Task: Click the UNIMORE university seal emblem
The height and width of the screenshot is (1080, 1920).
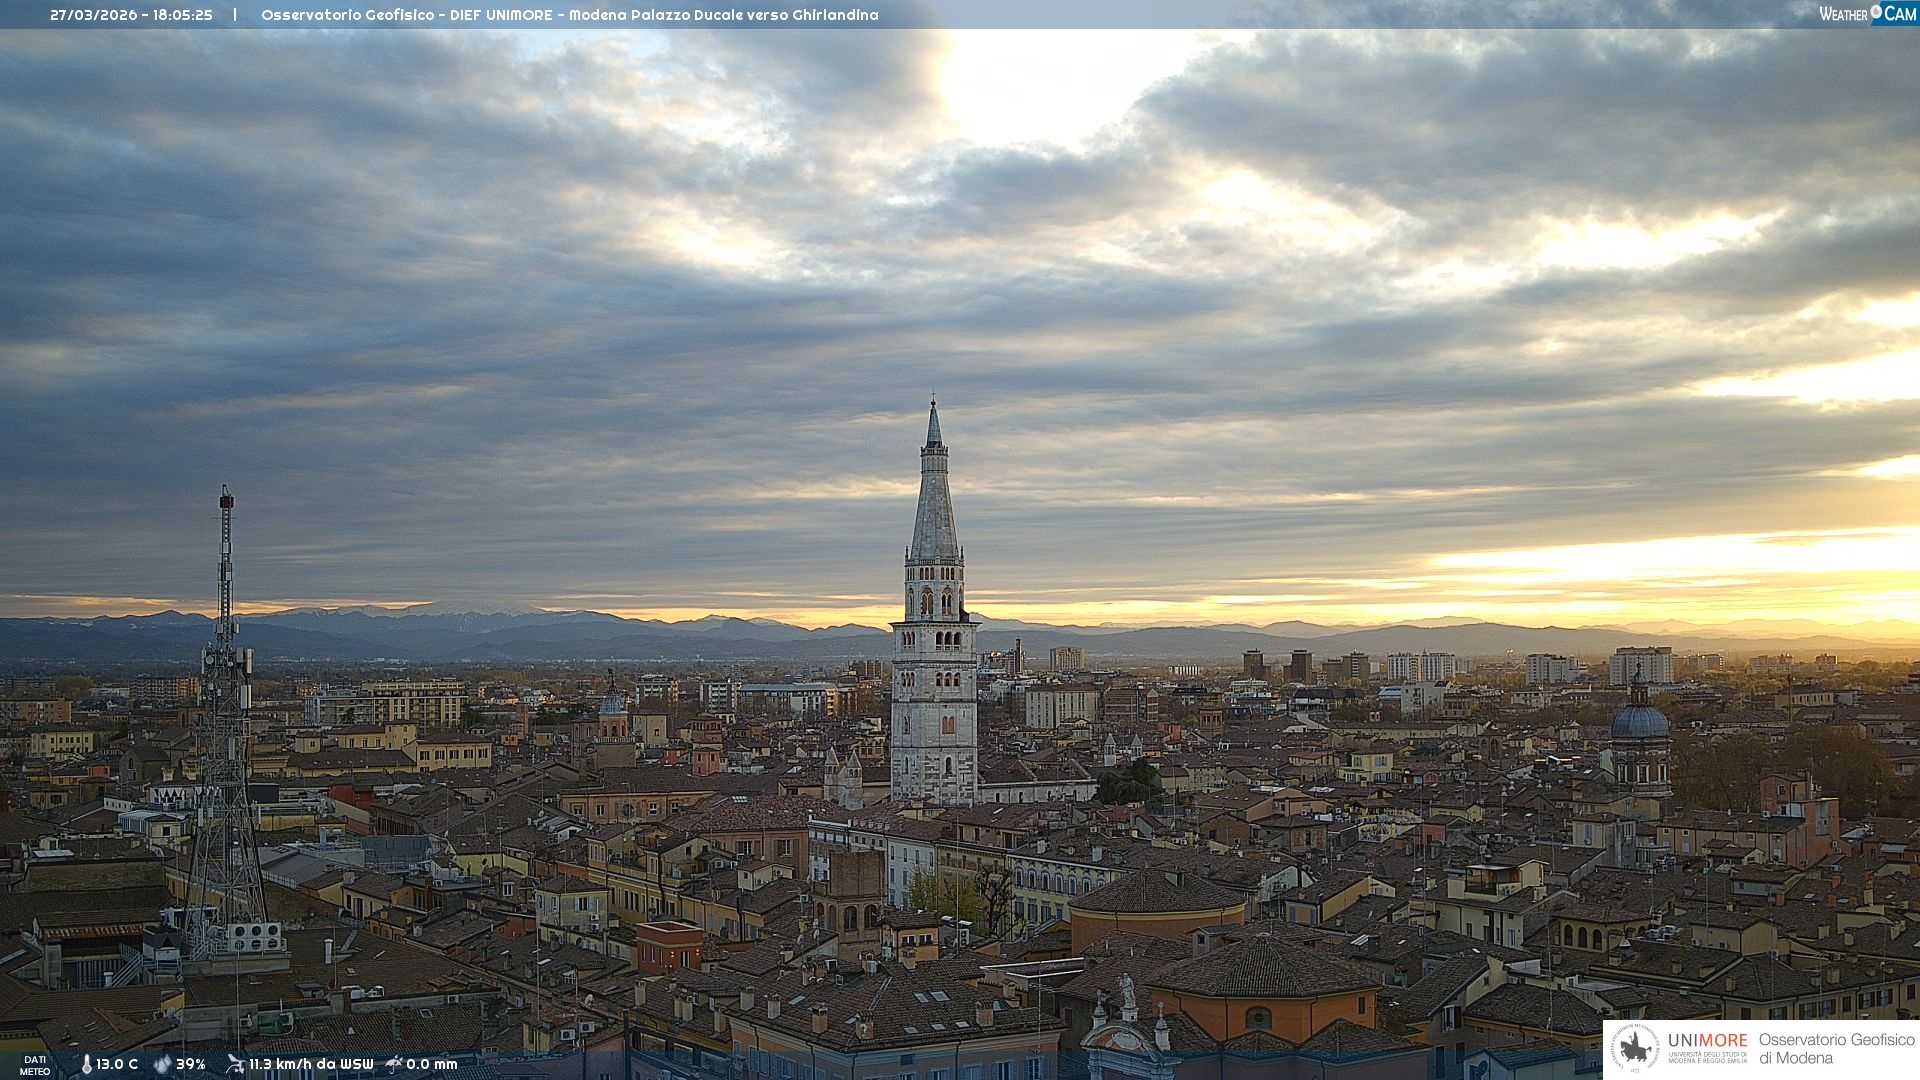Action: (1635, 1048)
